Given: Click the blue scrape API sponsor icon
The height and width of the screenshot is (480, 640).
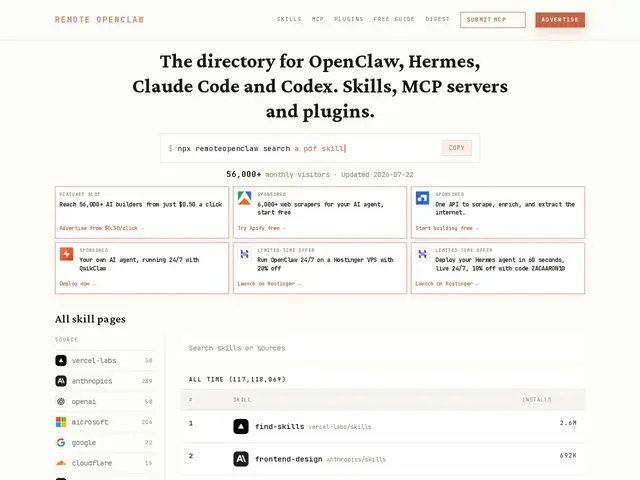Looking at the screenshot, I should click(x=422, y=198).
